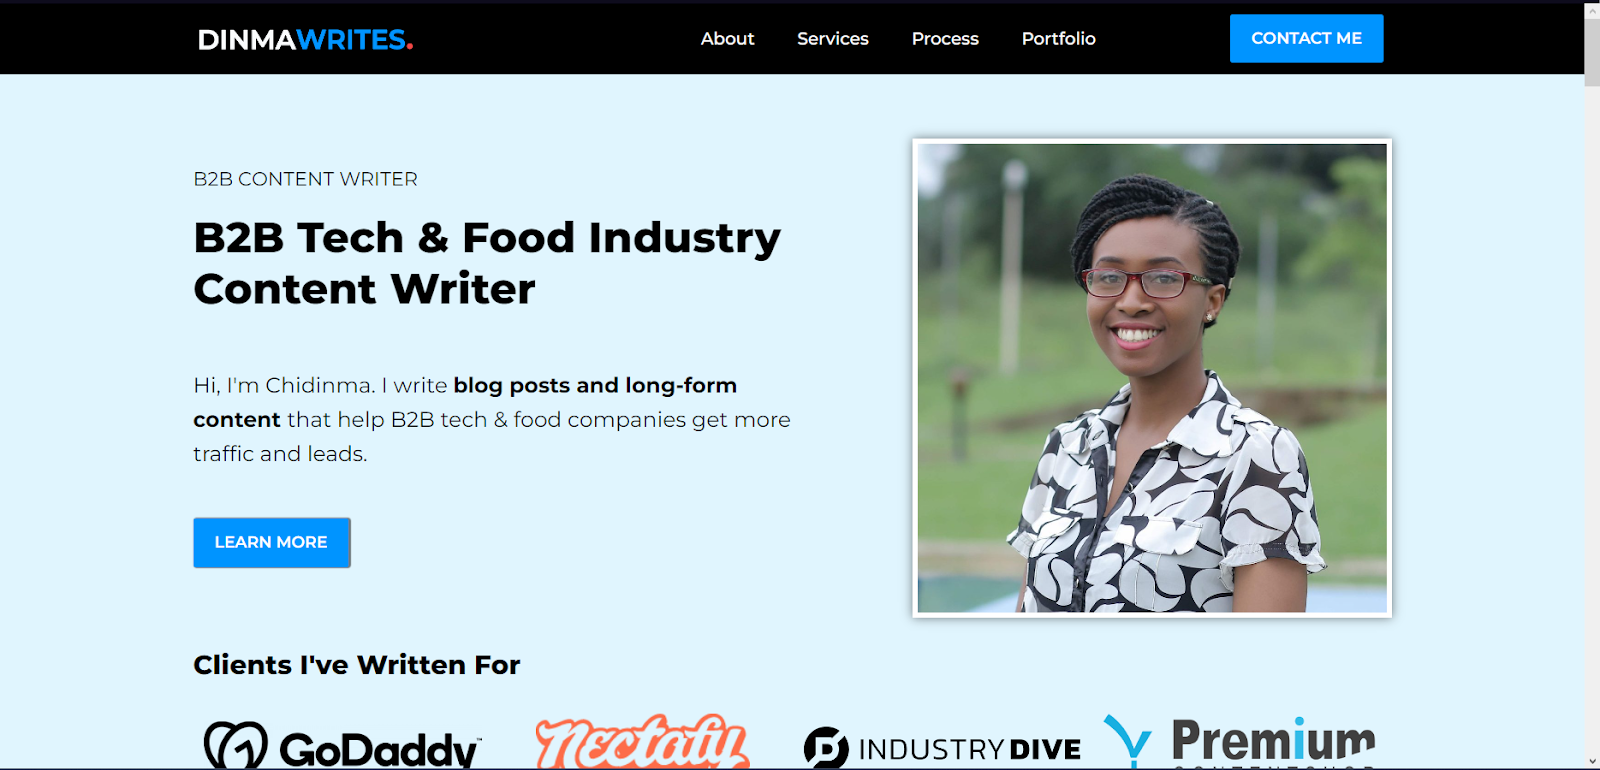Click the DINMAWRITES site logo
The height and width of the screenshot is (770, 1600).
[x=305, y=39]
